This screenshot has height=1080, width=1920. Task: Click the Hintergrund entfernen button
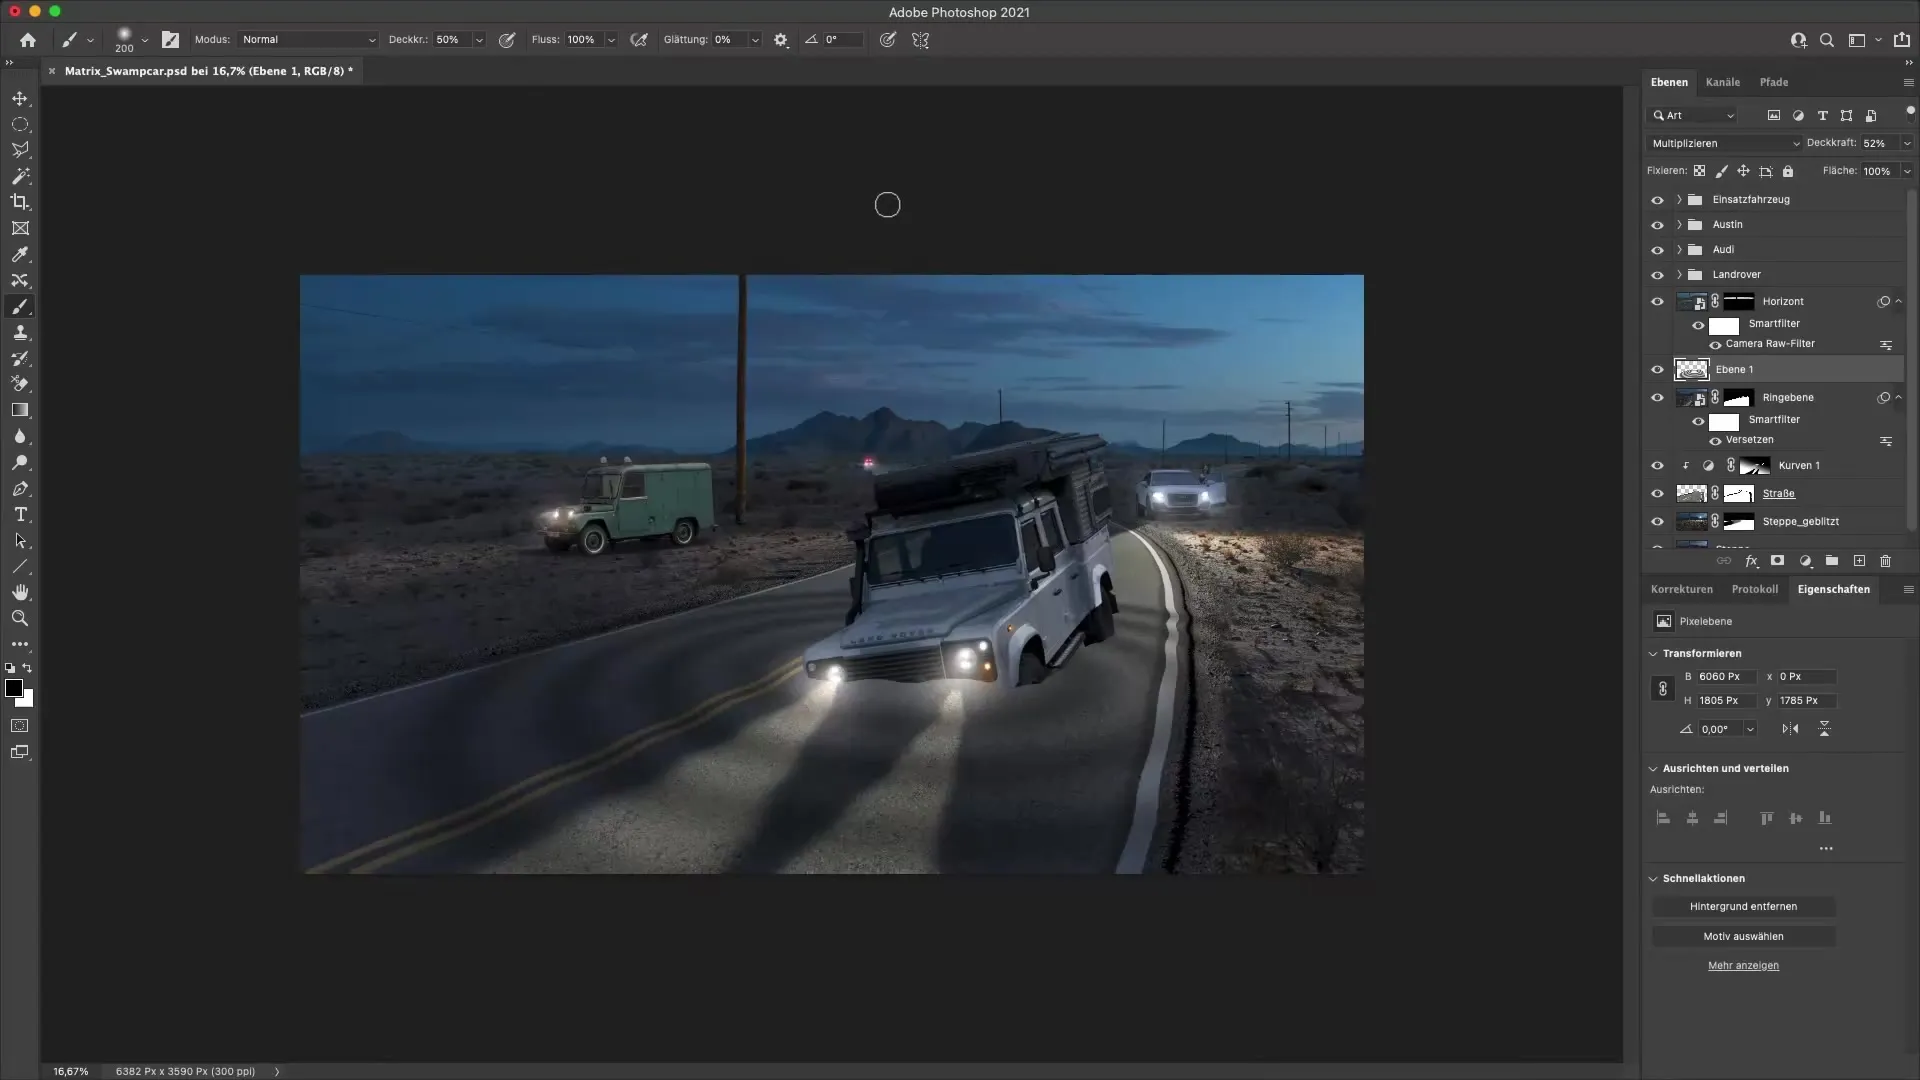click(x=1744, y=906)
